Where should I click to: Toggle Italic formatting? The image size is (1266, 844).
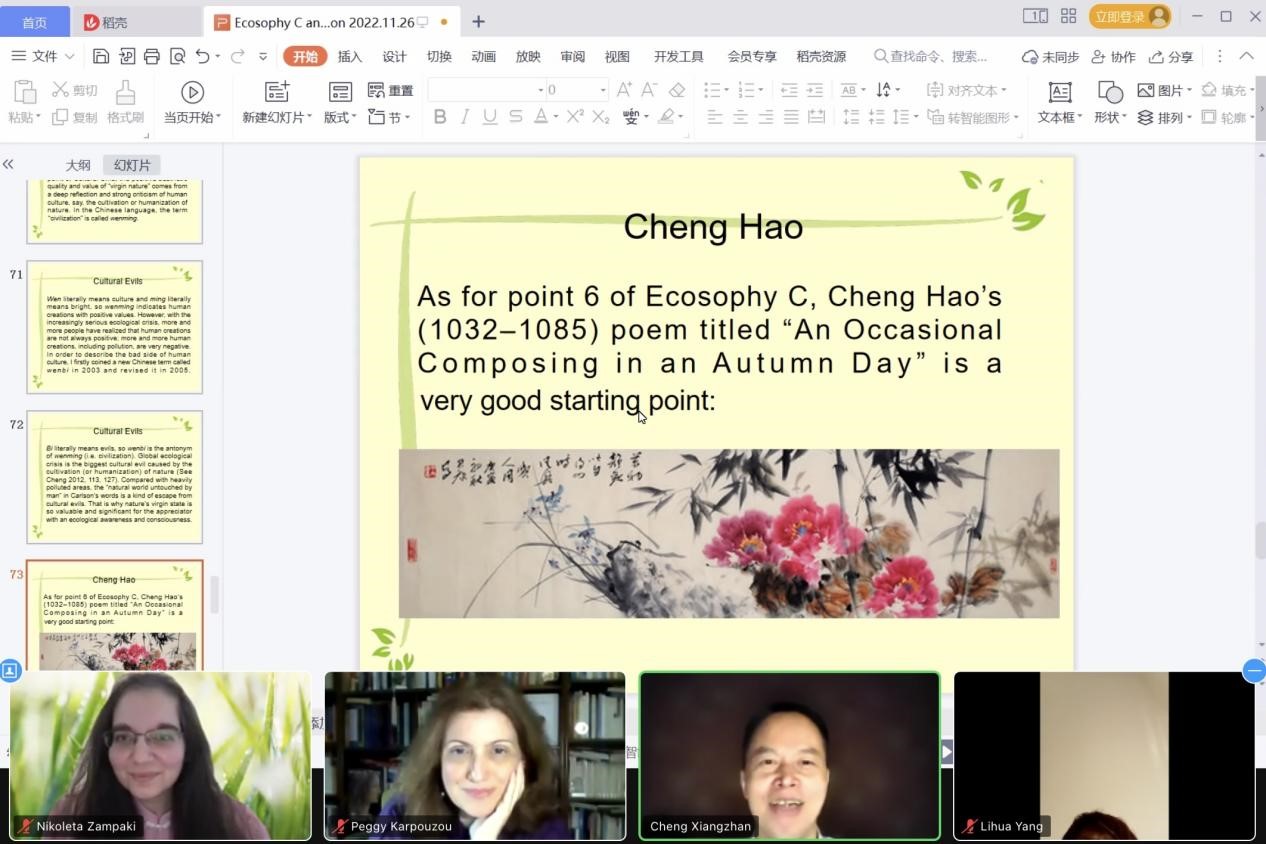coord(464,117)
